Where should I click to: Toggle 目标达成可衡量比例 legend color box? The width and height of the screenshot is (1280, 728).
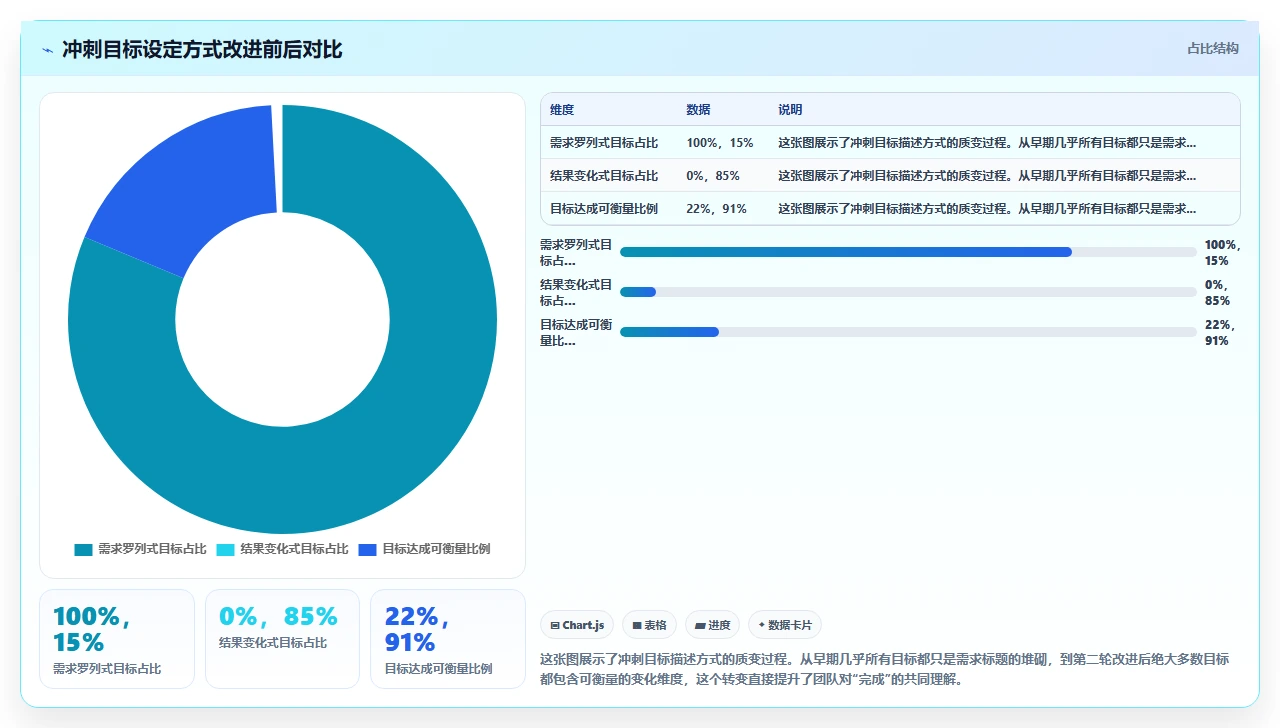coord(367,549)
